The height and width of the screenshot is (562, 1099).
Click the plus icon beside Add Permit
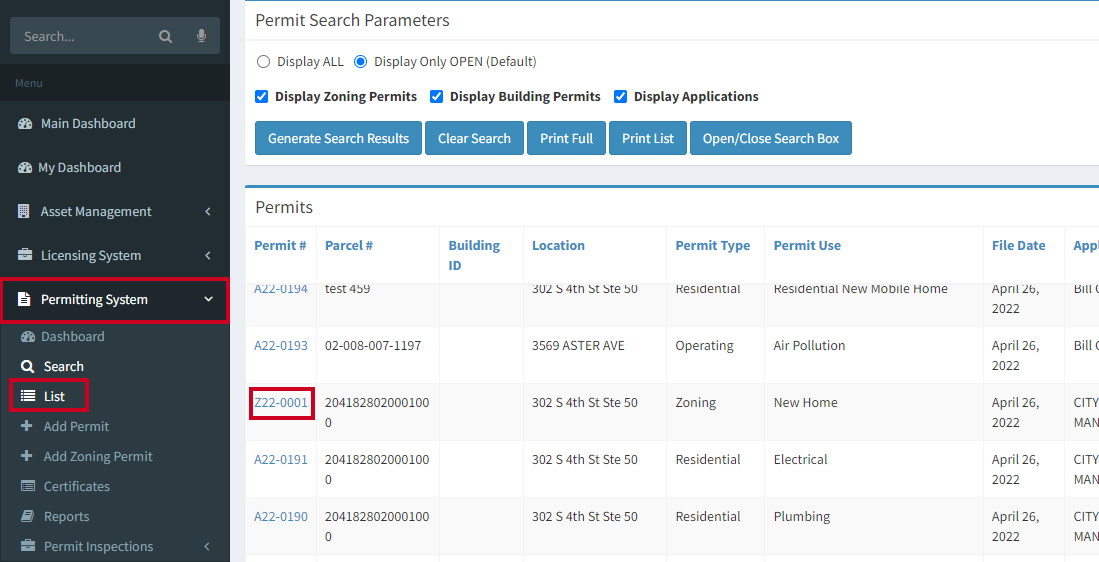coord(27,426)
